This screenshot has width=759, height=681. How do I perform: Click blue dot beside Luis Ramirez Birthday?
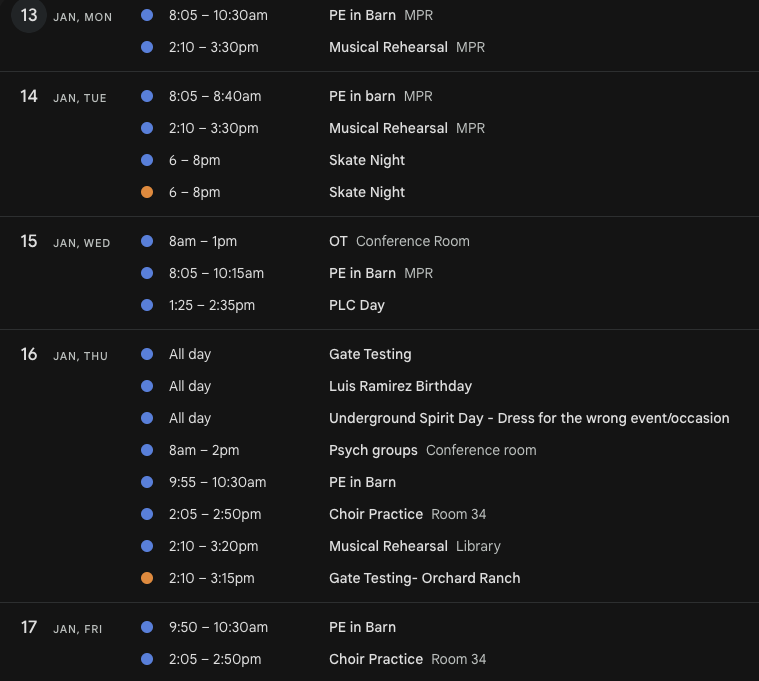point(147,386)
